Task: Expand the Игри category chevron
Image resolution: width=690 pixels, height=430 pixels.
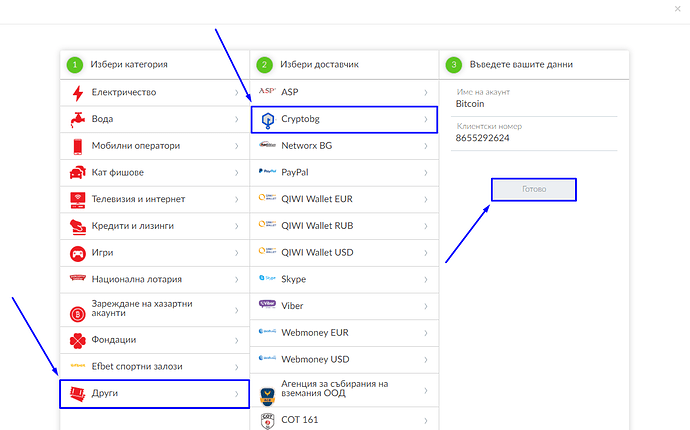Action: click(237, 253)
